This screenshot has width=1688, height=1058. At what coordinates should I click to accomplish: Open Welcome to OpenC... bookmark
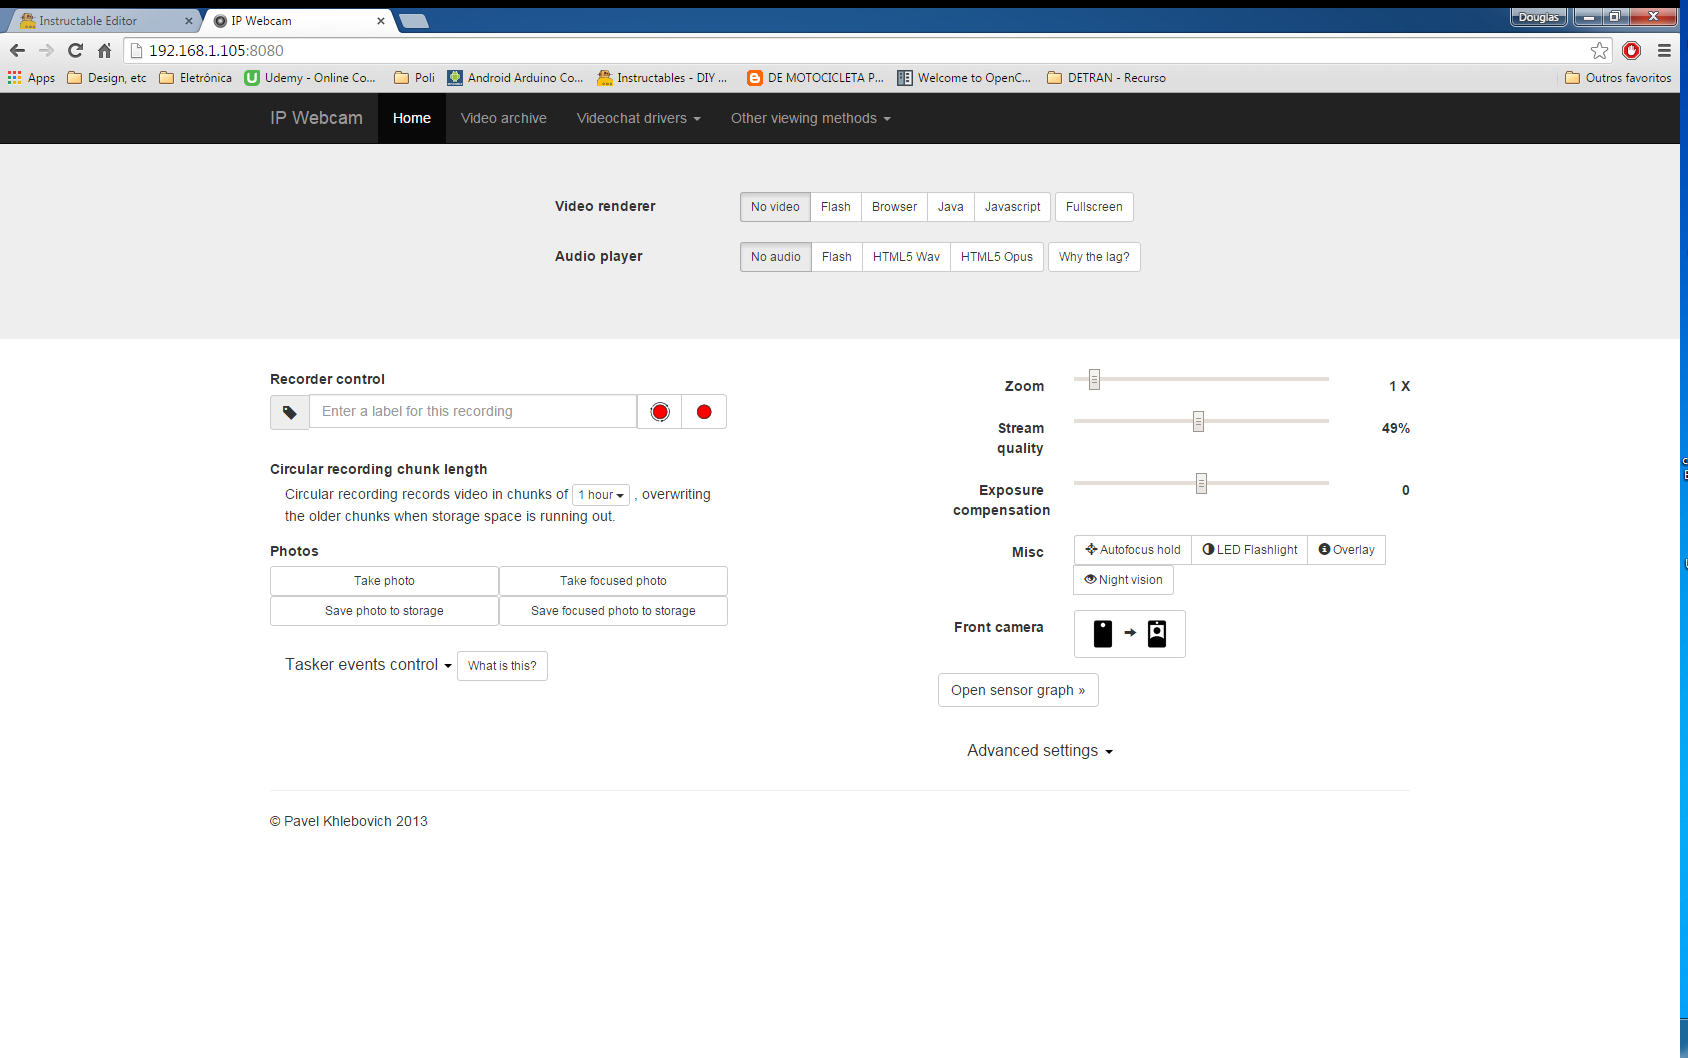pos(964,77)
